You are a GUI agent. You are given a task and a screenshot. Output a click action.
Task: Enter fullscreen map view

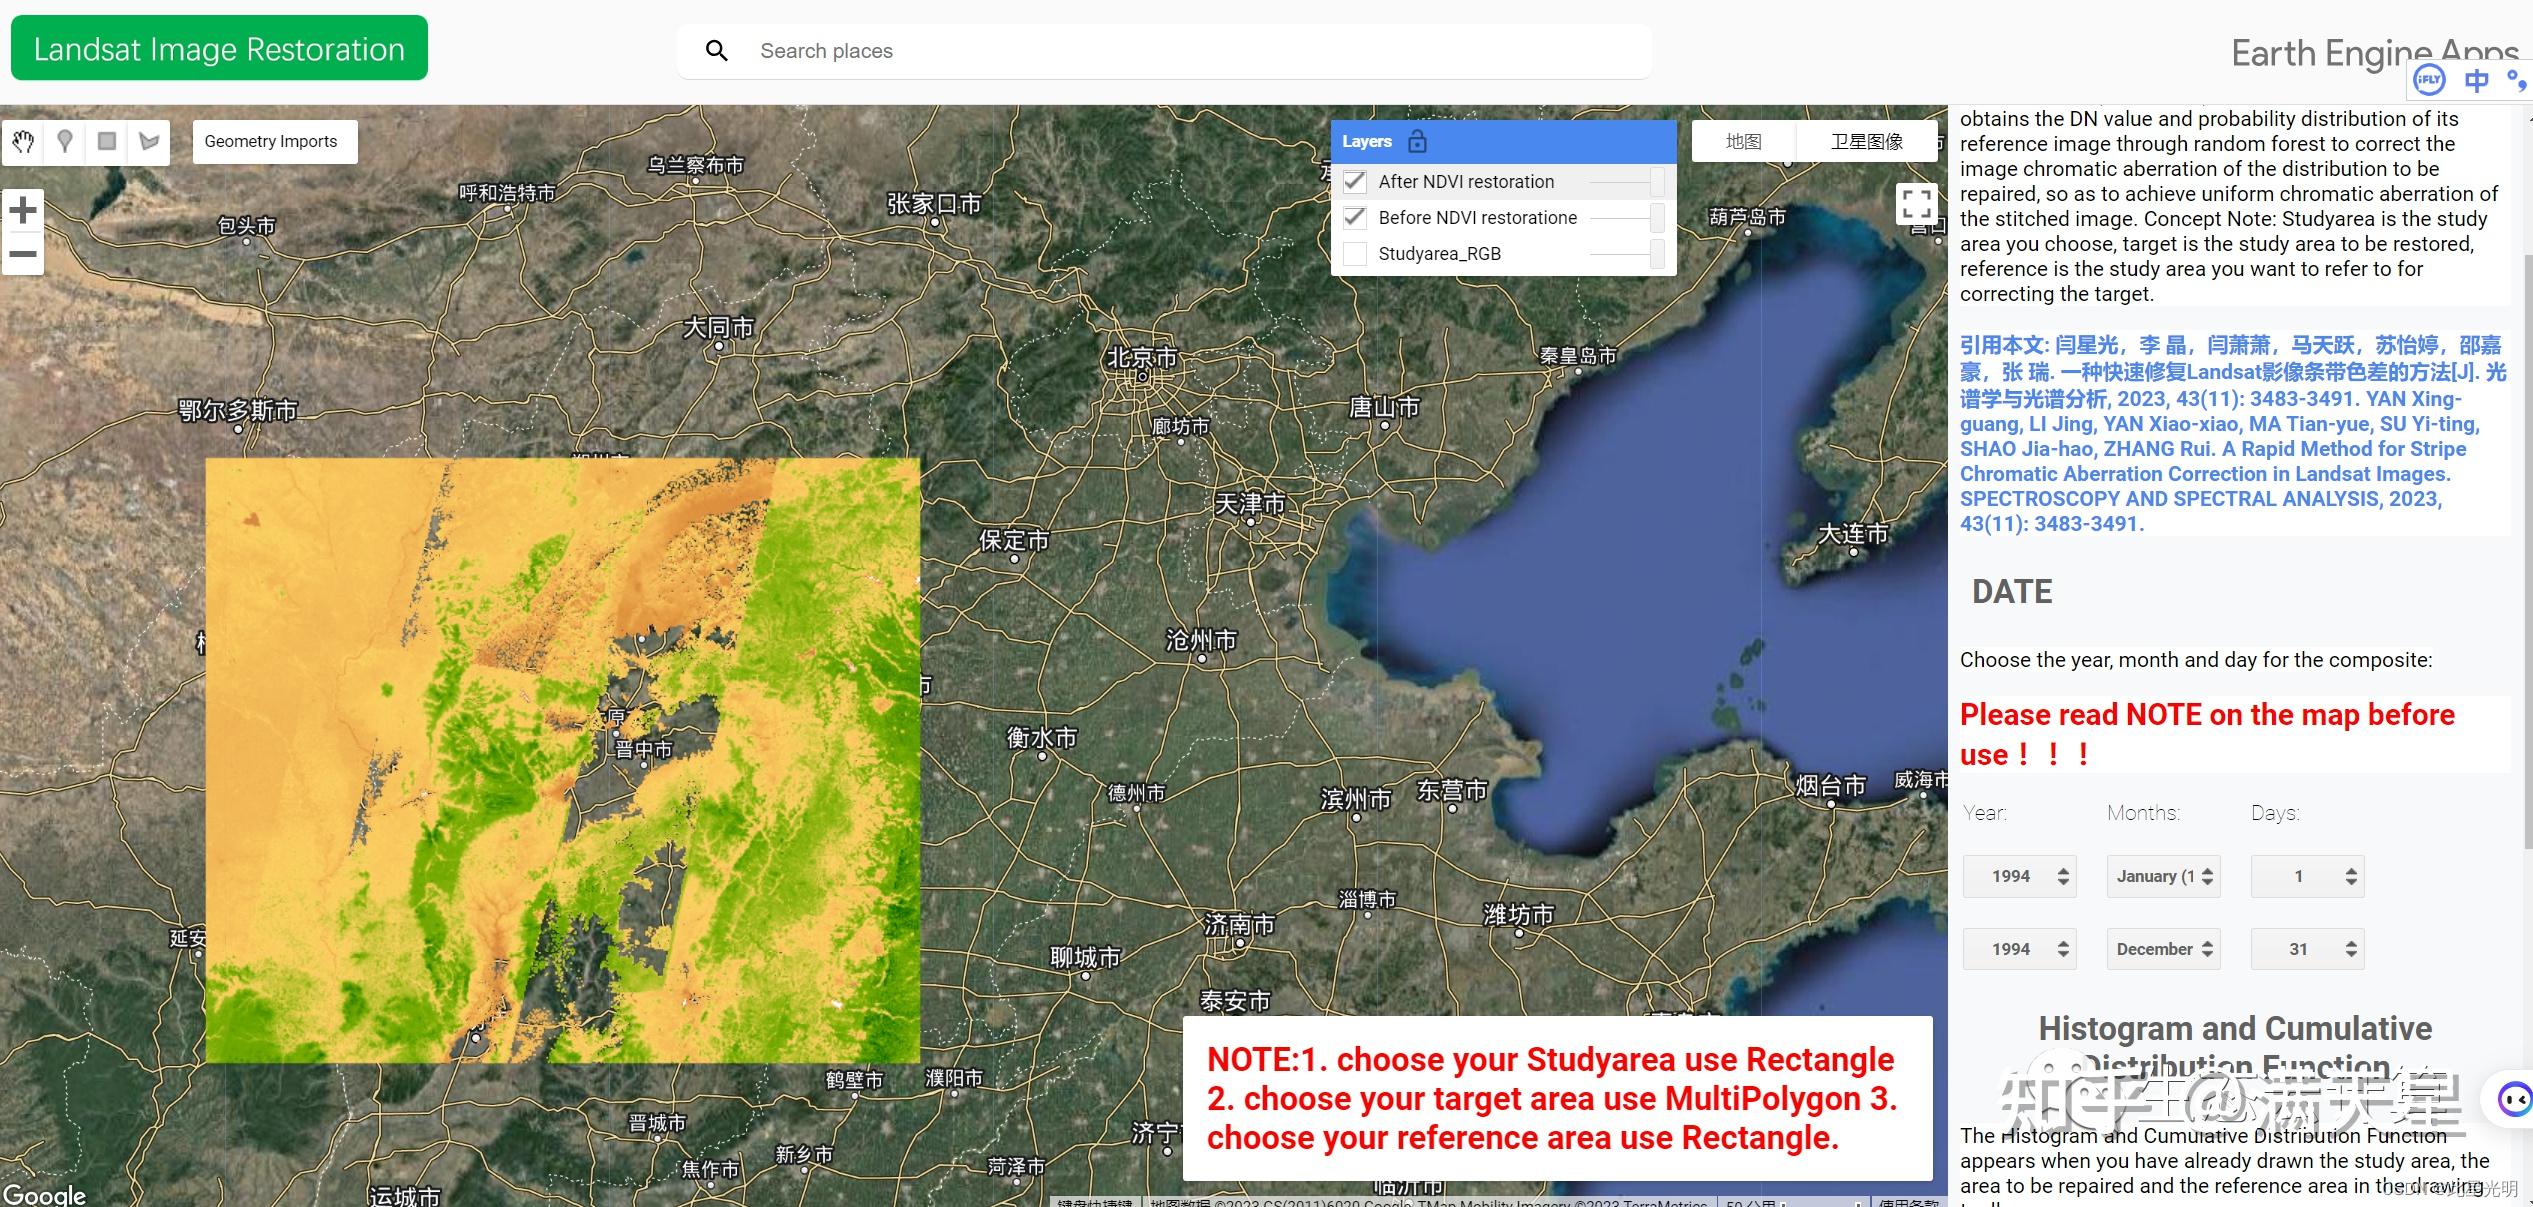tap(1917, 203)
